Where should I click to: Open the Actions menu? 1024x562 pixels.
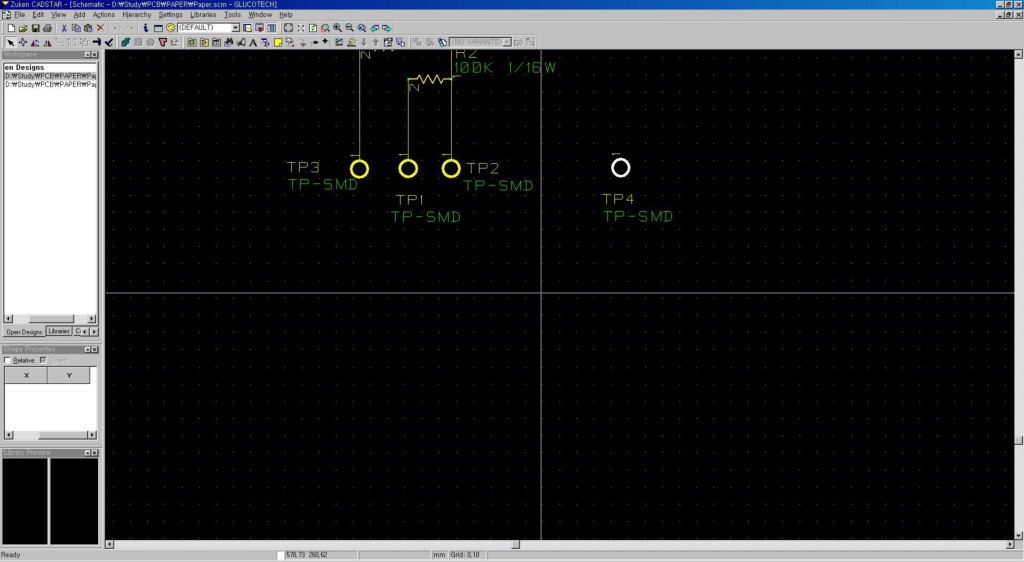[103, 14]
